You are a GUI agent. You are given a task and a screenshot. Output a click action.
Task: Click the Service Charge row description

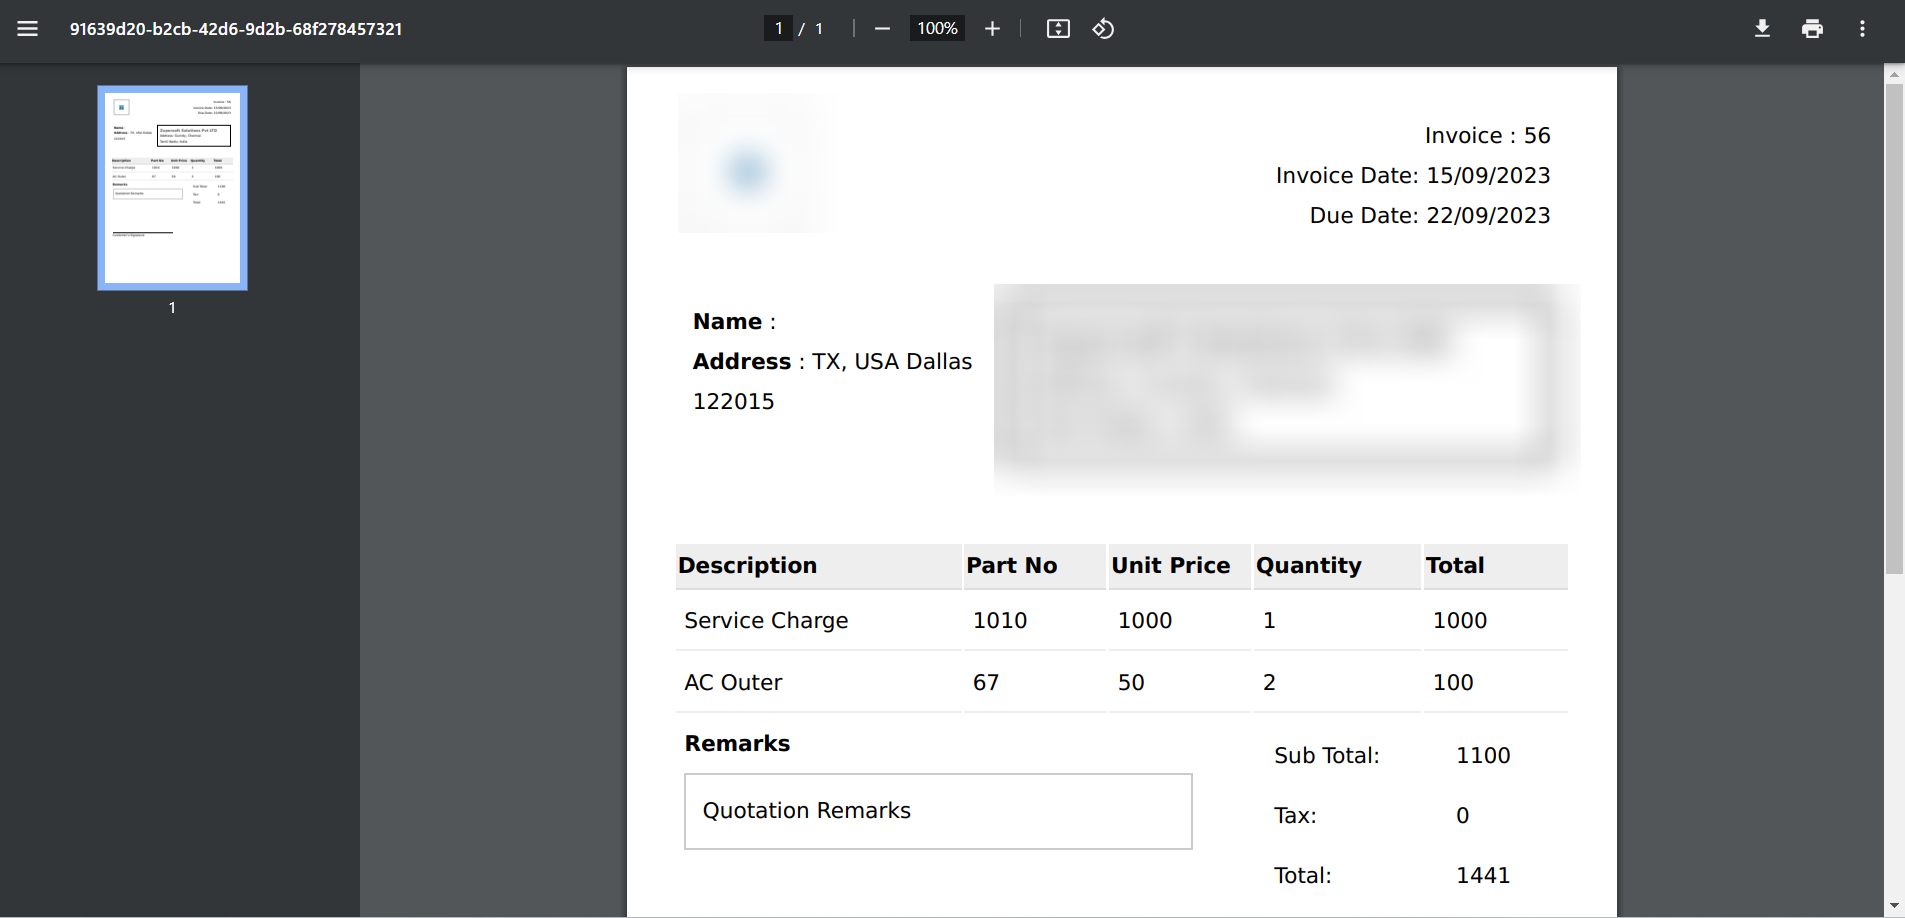[x=766, y=621]
